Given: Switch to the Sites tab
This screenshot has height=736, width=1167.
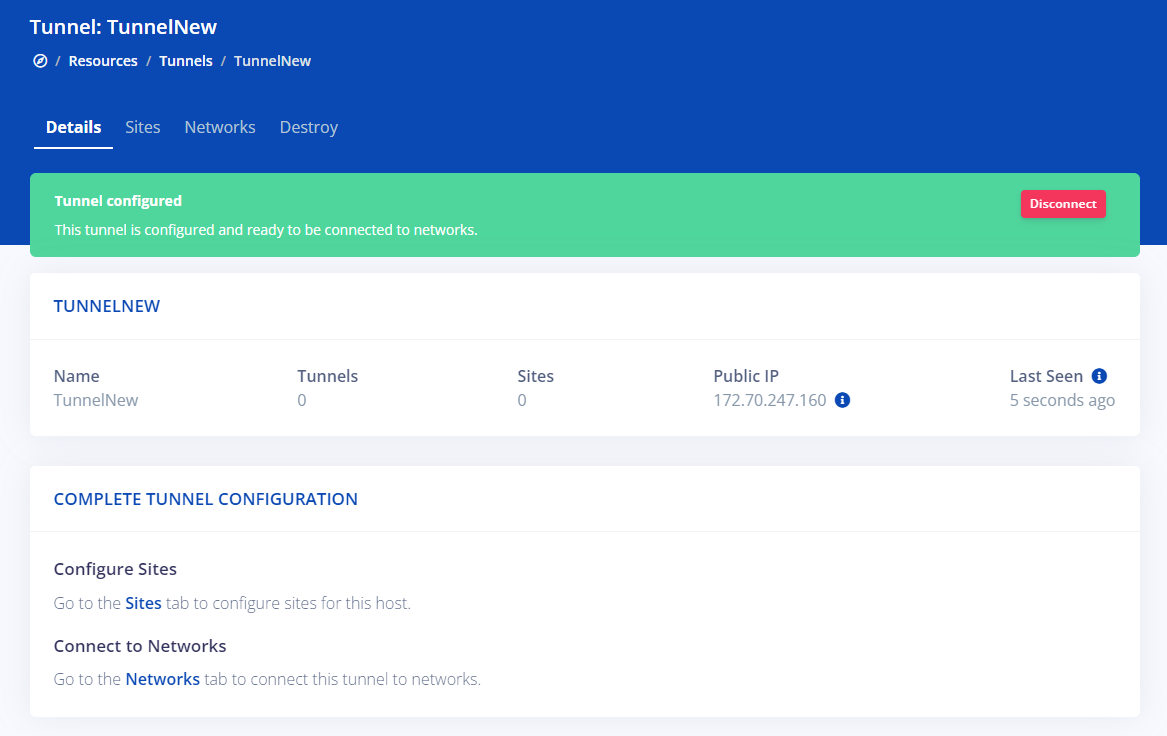Looking at the screenshot, I should [143, 127].
